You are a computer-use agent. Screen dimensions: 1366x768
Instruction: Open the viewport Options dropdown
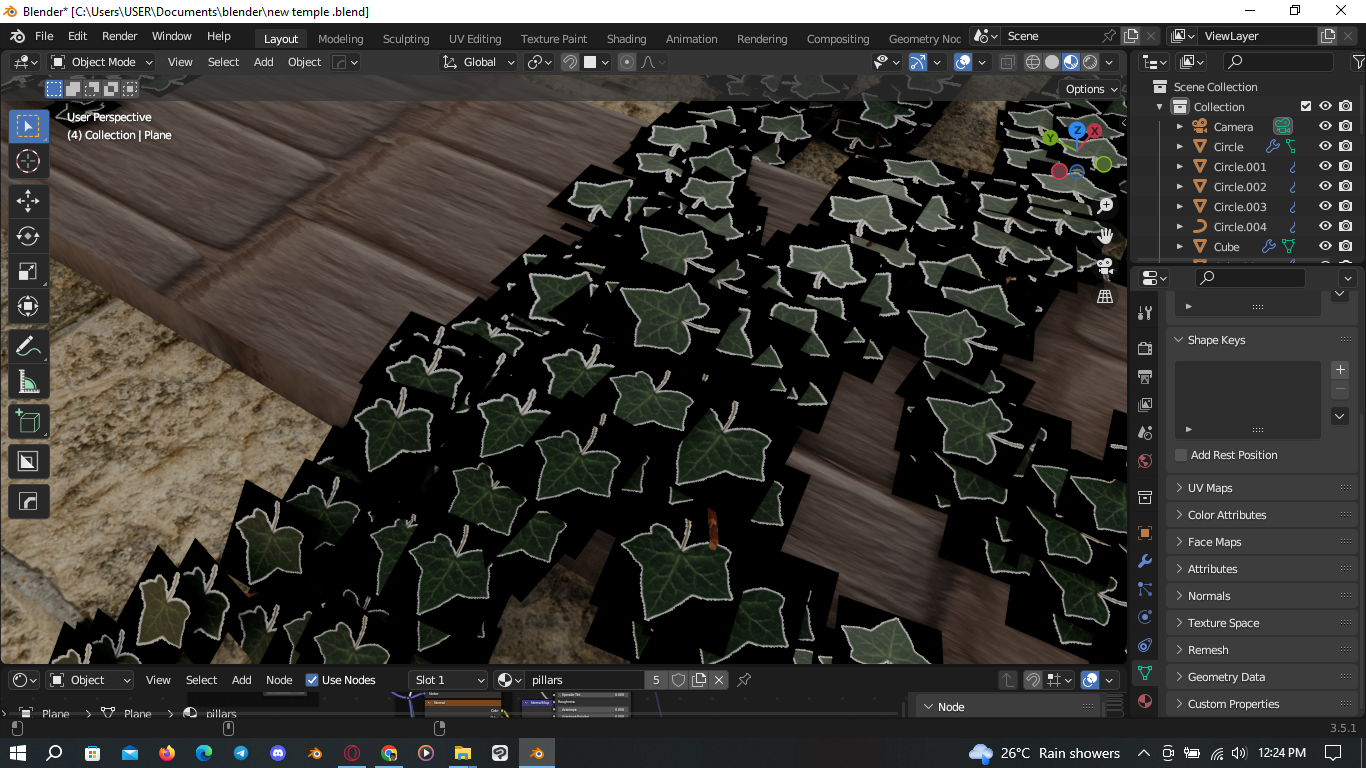coord(1091,89)
